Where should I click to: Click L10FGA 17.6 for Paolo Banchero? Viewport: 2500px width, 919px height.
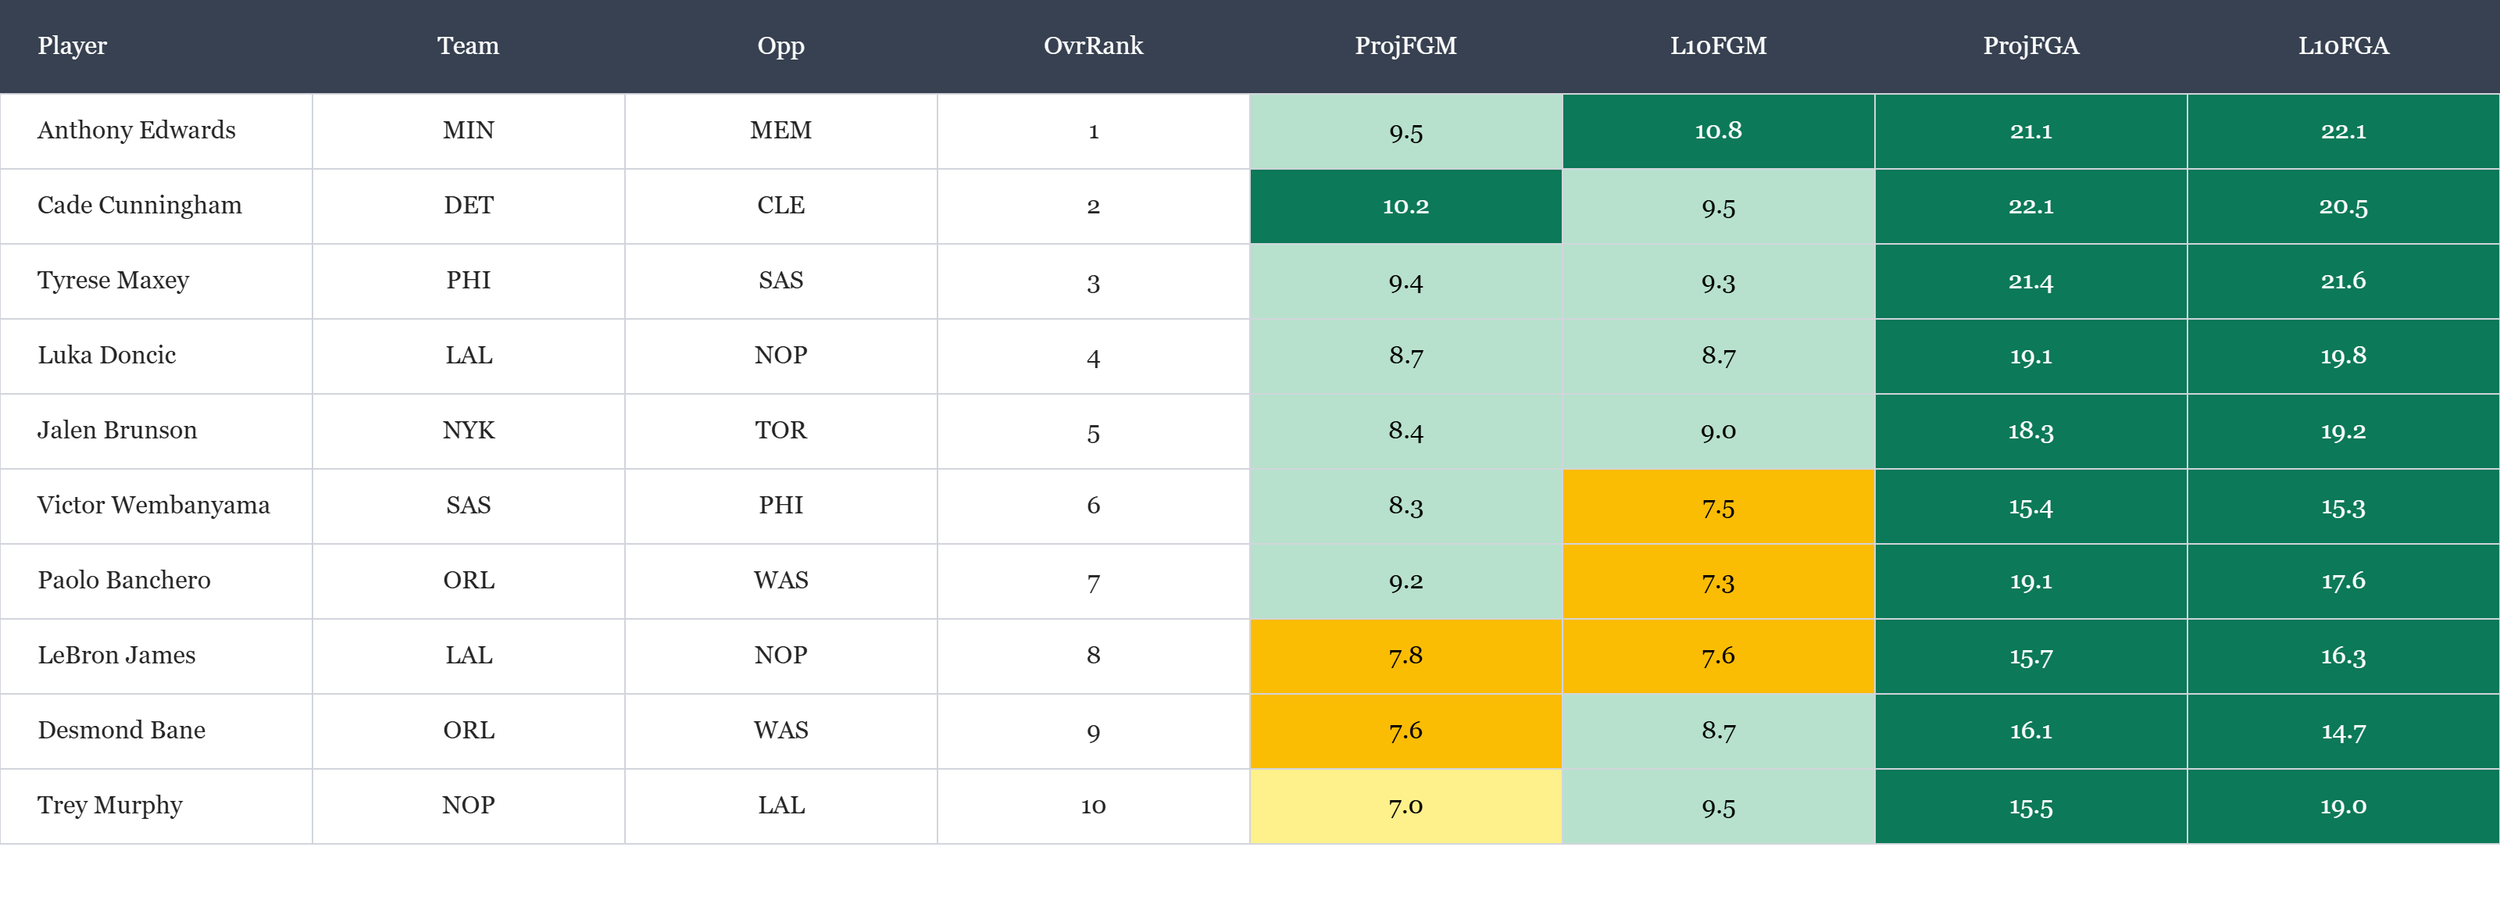tap(2343, 581)
